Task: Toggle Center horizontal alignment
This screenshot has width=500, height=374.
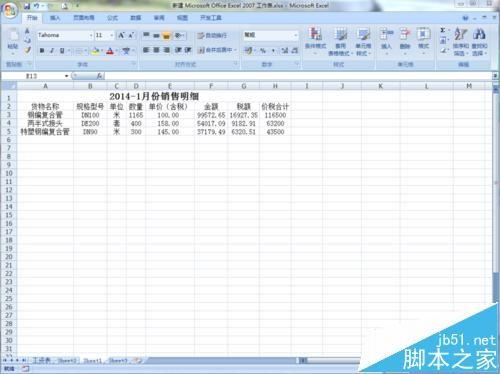Action: pyautogui.click(x=156, y=50)
